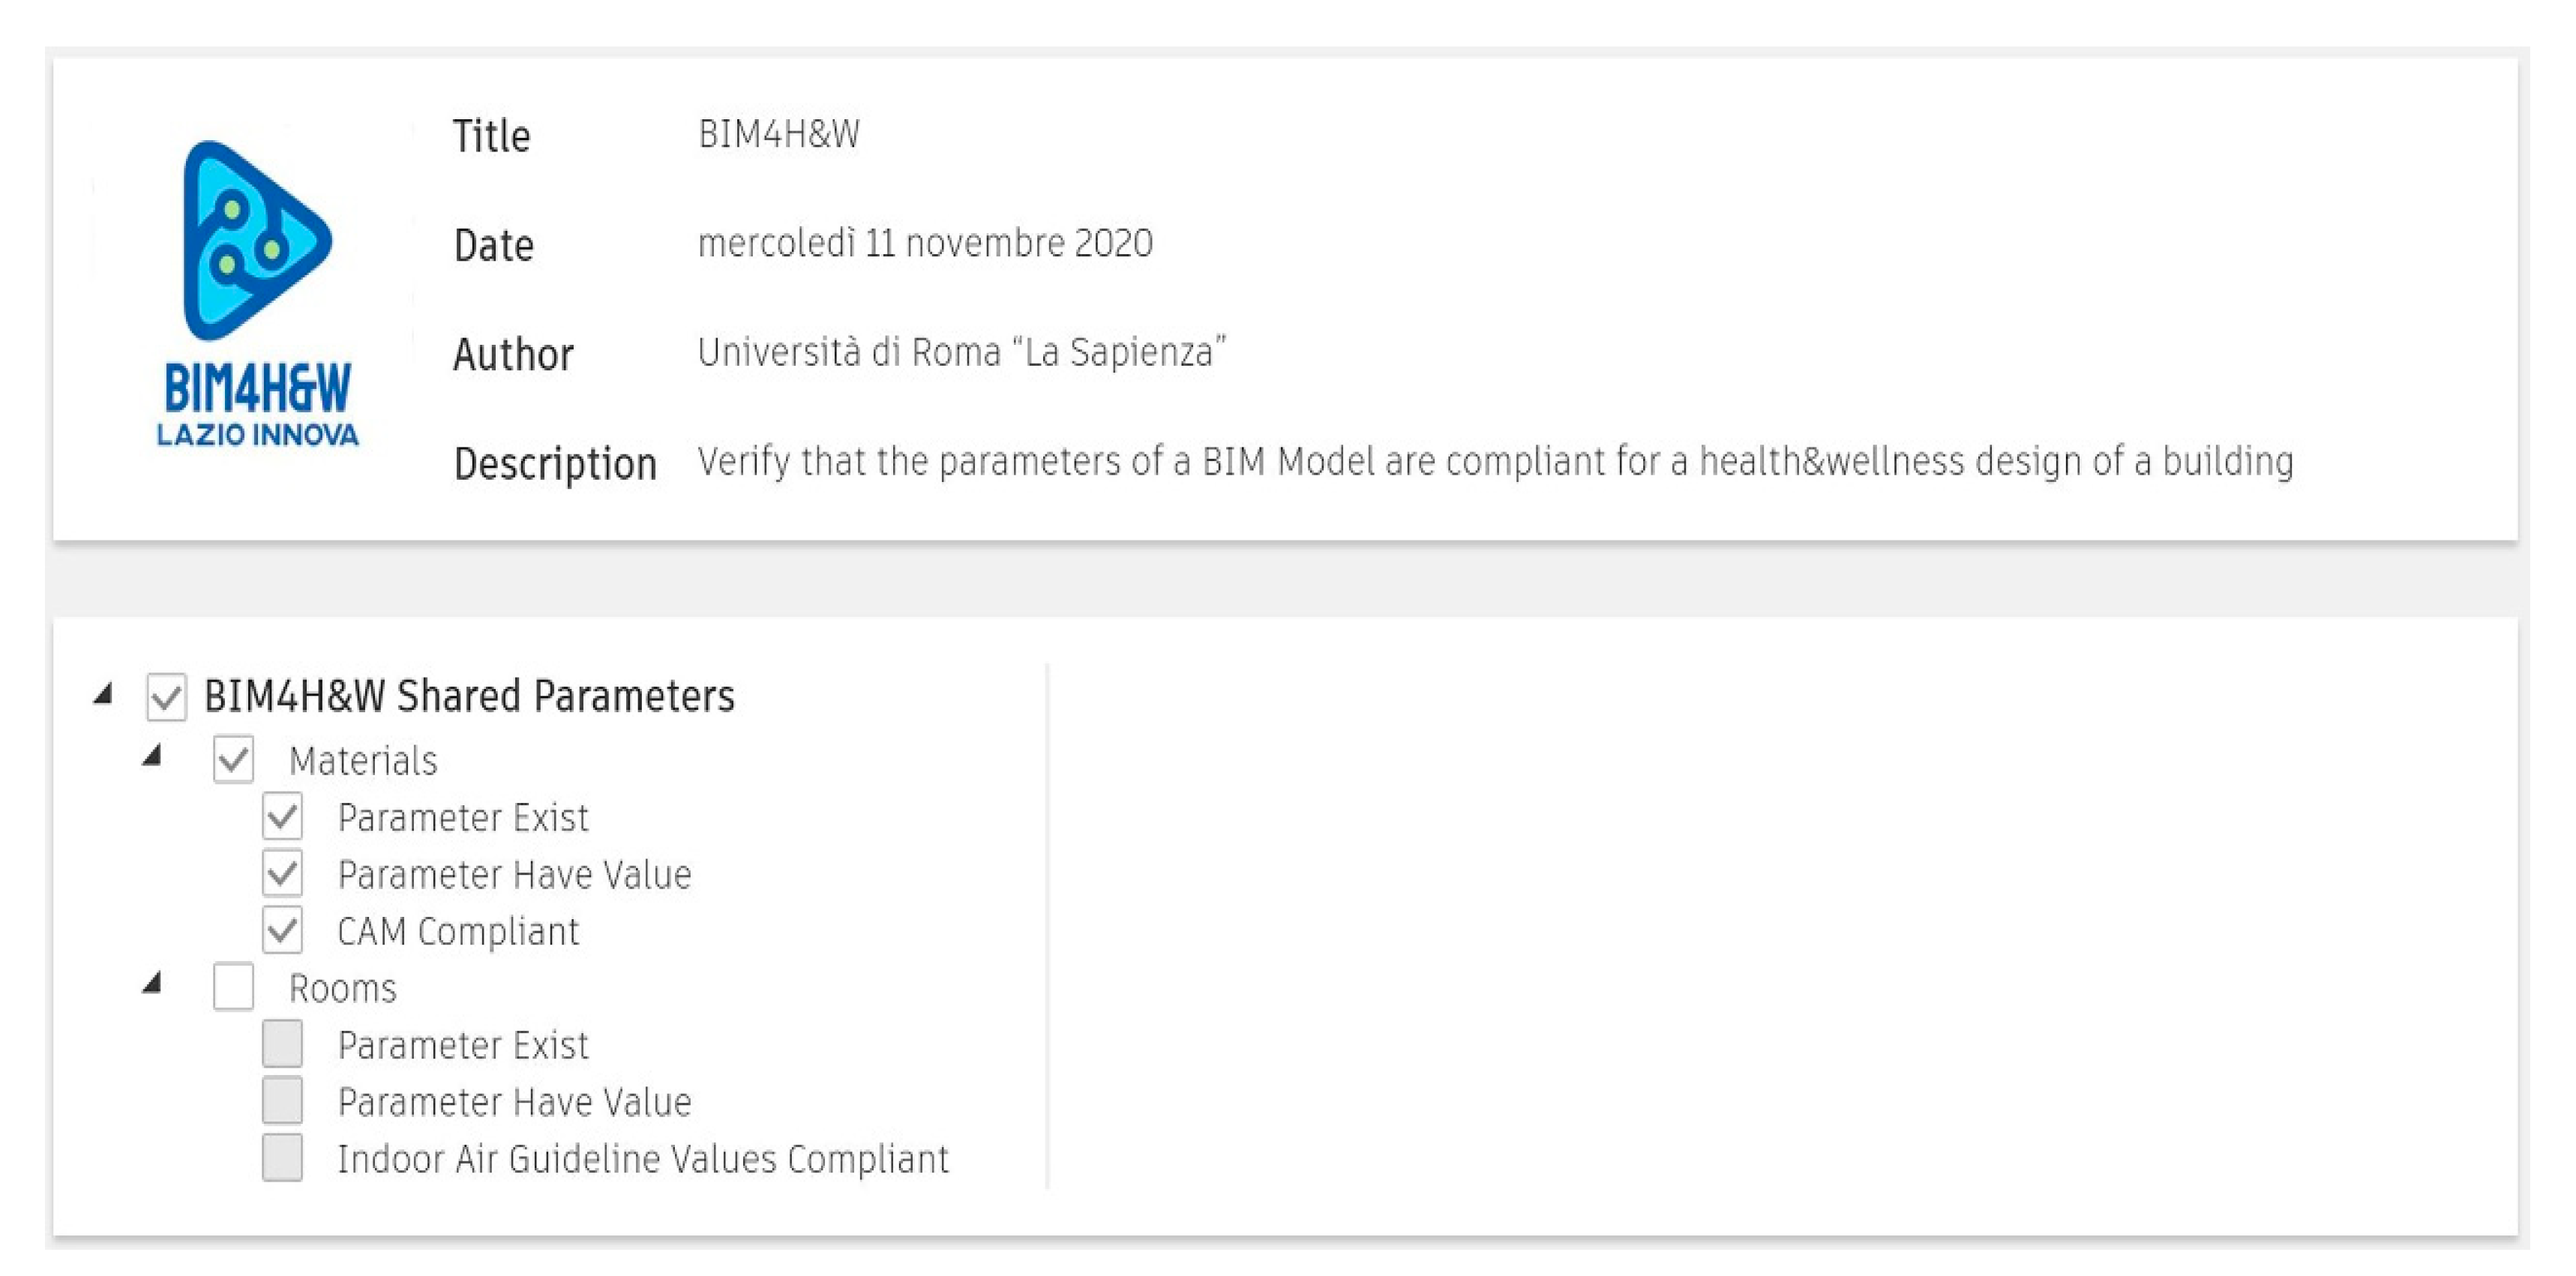Toggle the BIM4H&W Shared Parameters checkbox
2576x1276 pixels.
(x=166, y=697)
